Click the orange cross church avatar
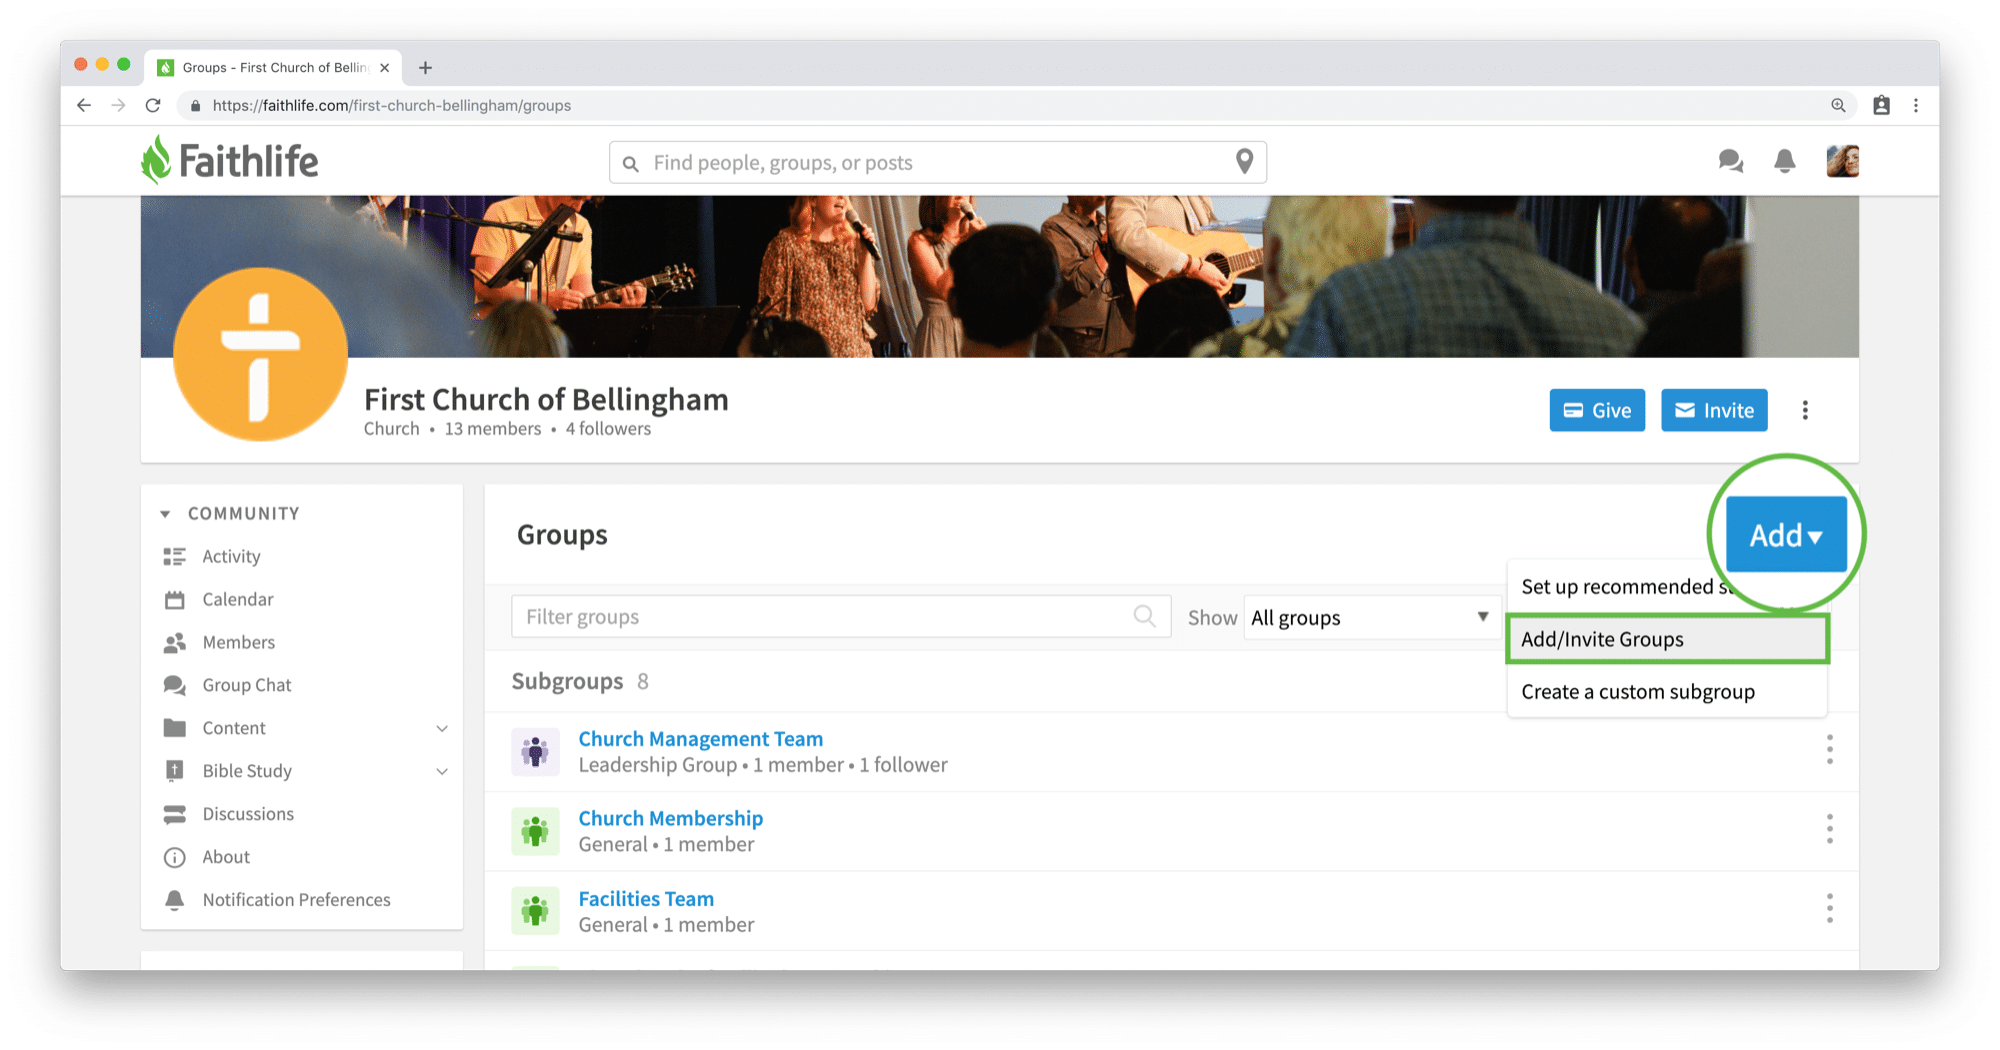 260,354
